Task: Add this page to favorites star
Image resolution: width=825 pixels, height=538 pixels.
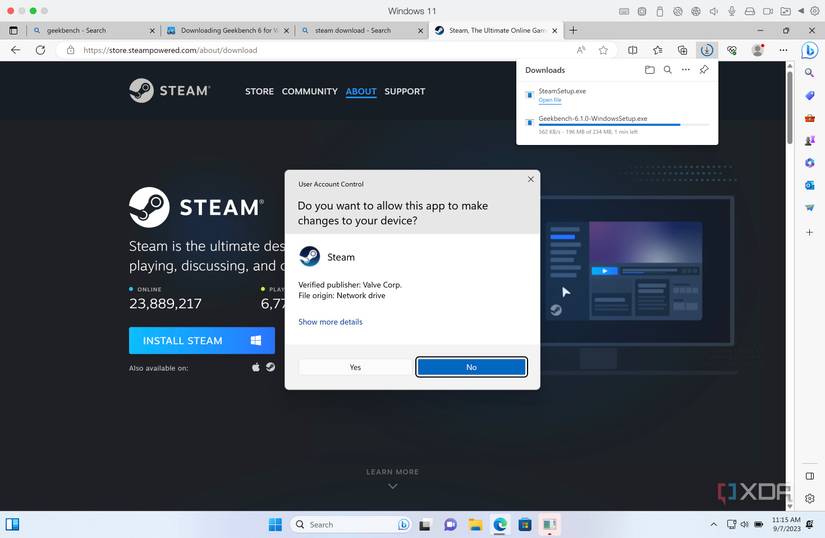Action: click(603, 50)
